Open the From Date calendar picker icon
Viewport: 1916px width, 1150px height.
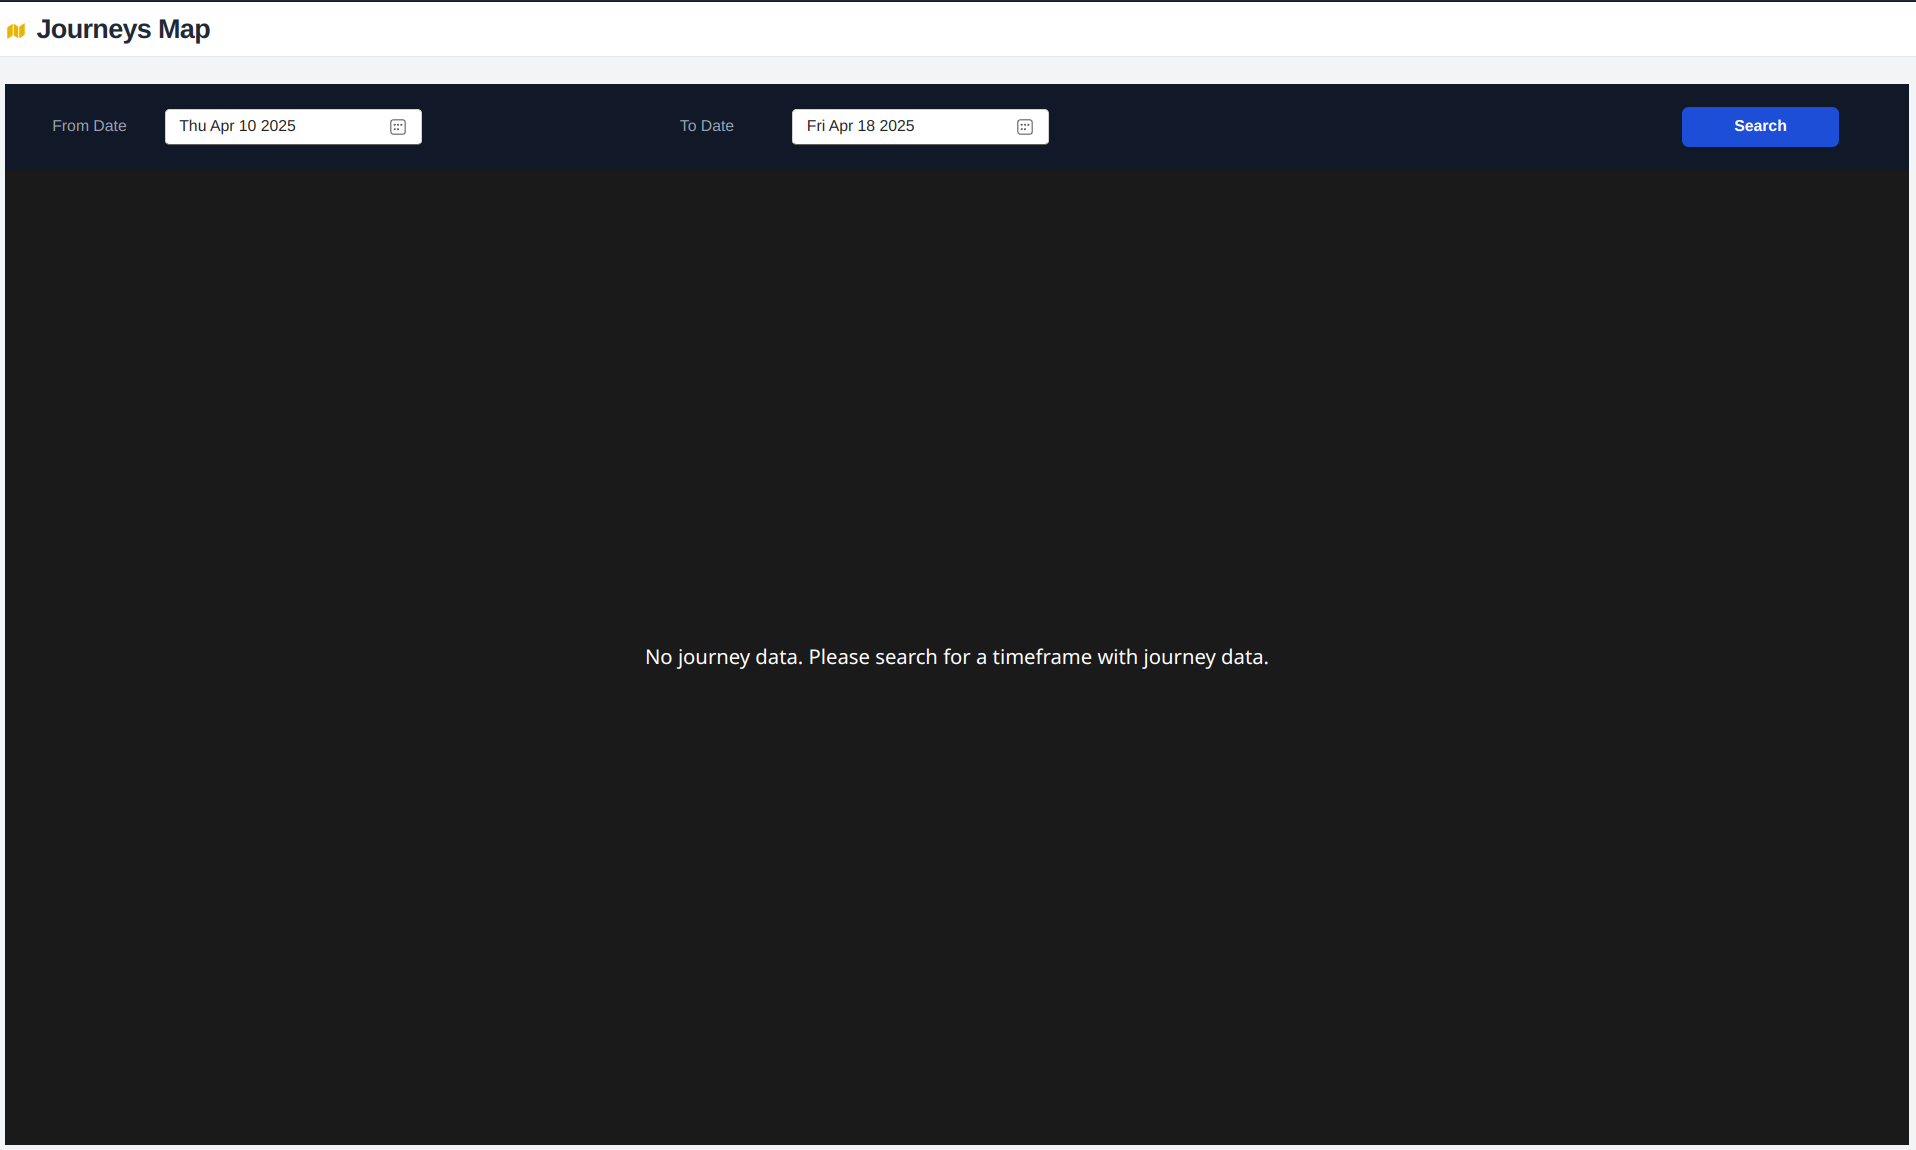[397, 127]
